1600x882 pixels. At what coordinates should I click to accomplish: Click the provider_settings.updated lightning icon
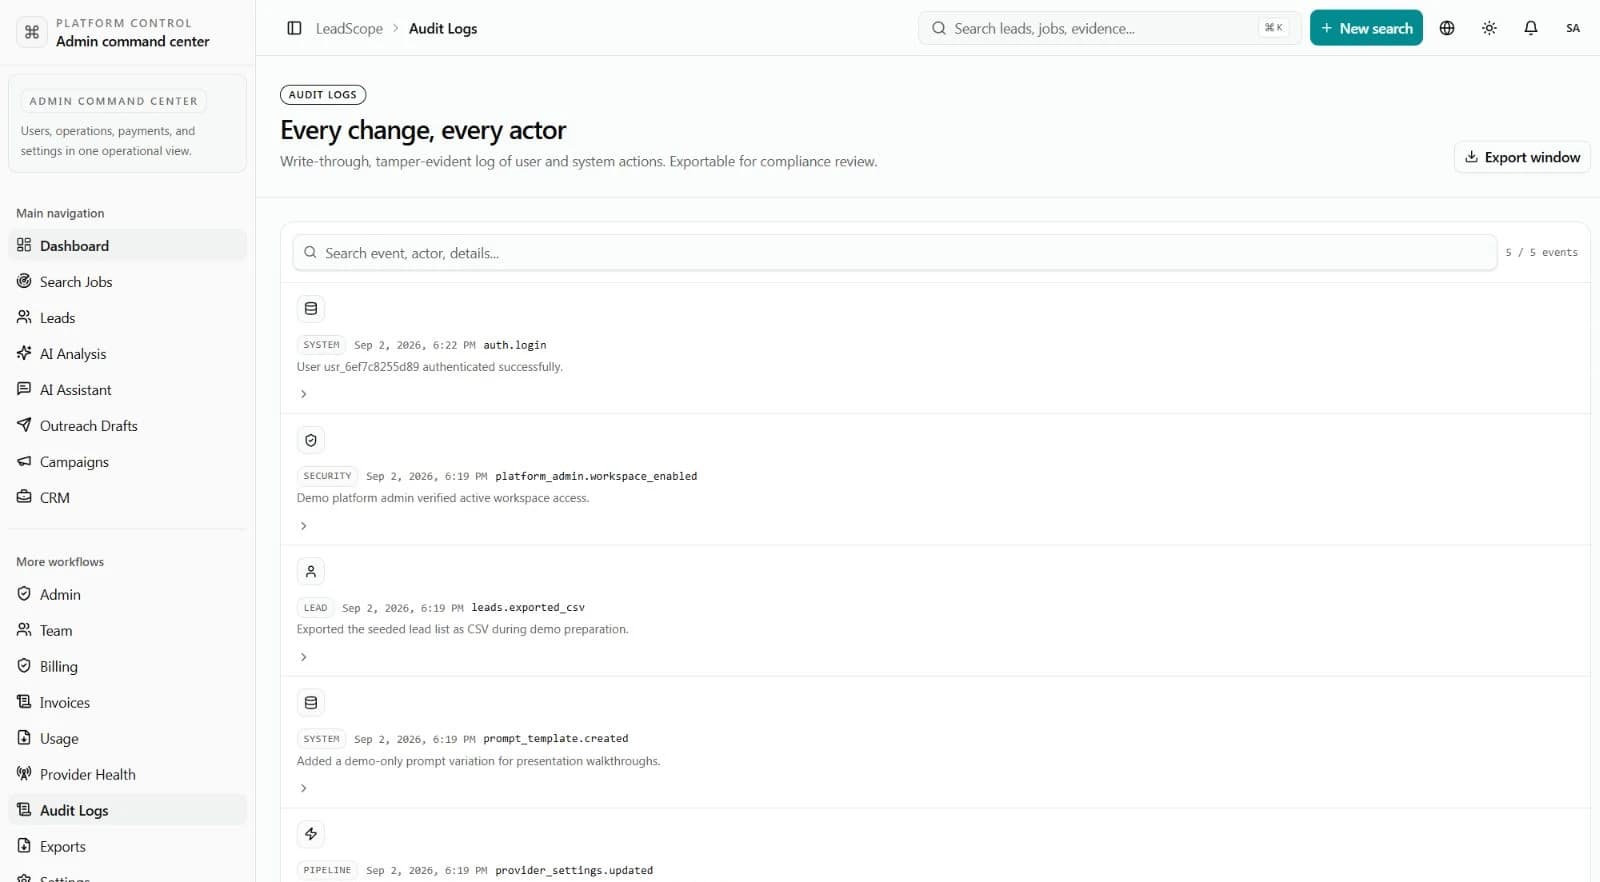(311, 834)
